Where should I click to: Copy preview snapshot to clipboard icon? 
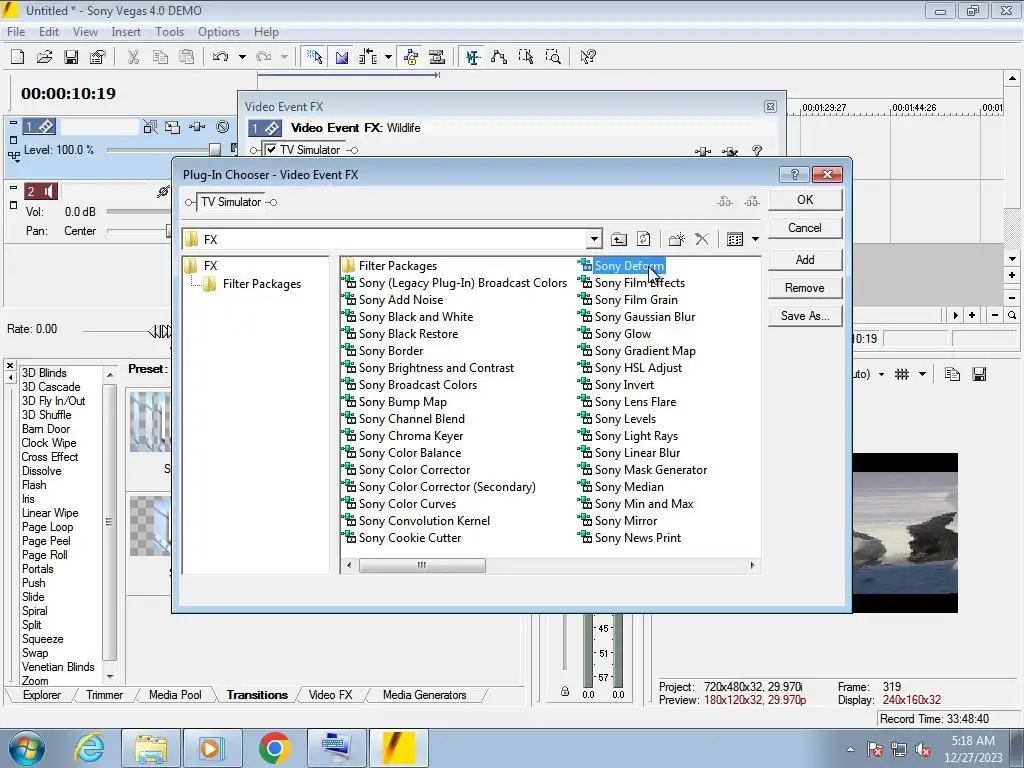(x=952, y=374)
